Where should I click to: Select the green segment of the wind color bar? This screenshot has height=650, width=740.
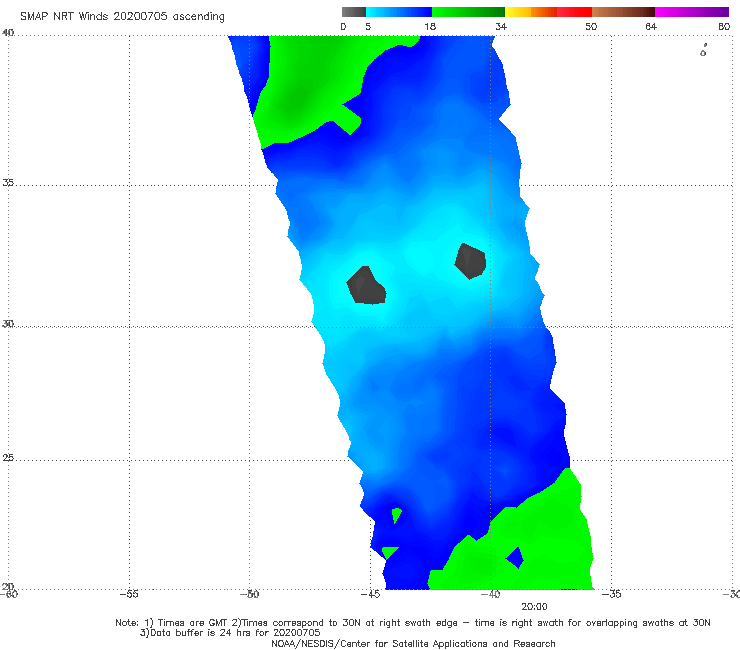tap(468, 12)
